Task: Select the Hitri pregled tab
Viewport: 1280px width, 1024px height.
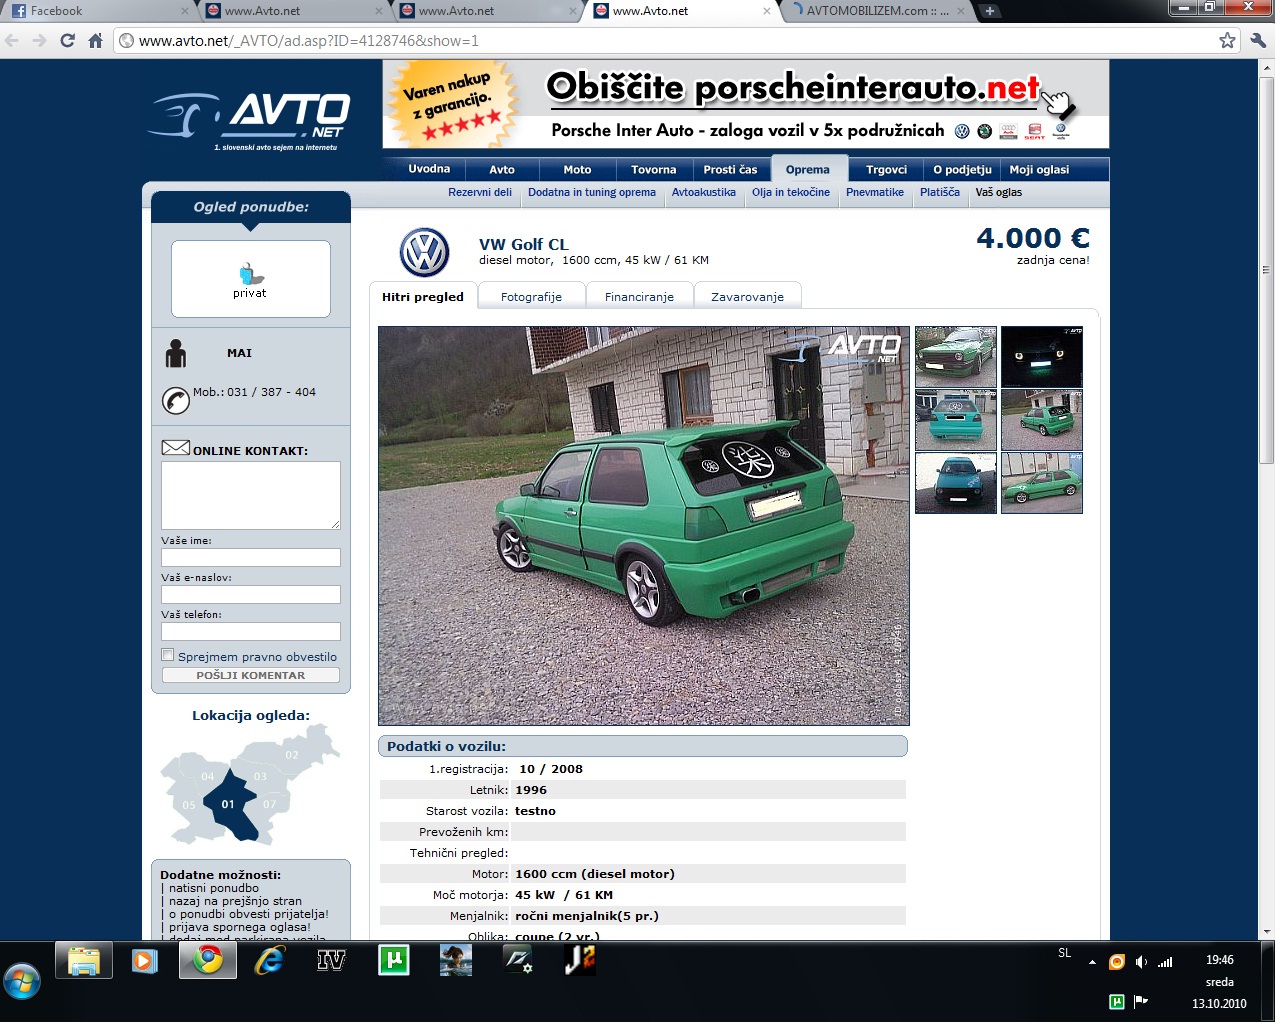Action: click(423, 297)
